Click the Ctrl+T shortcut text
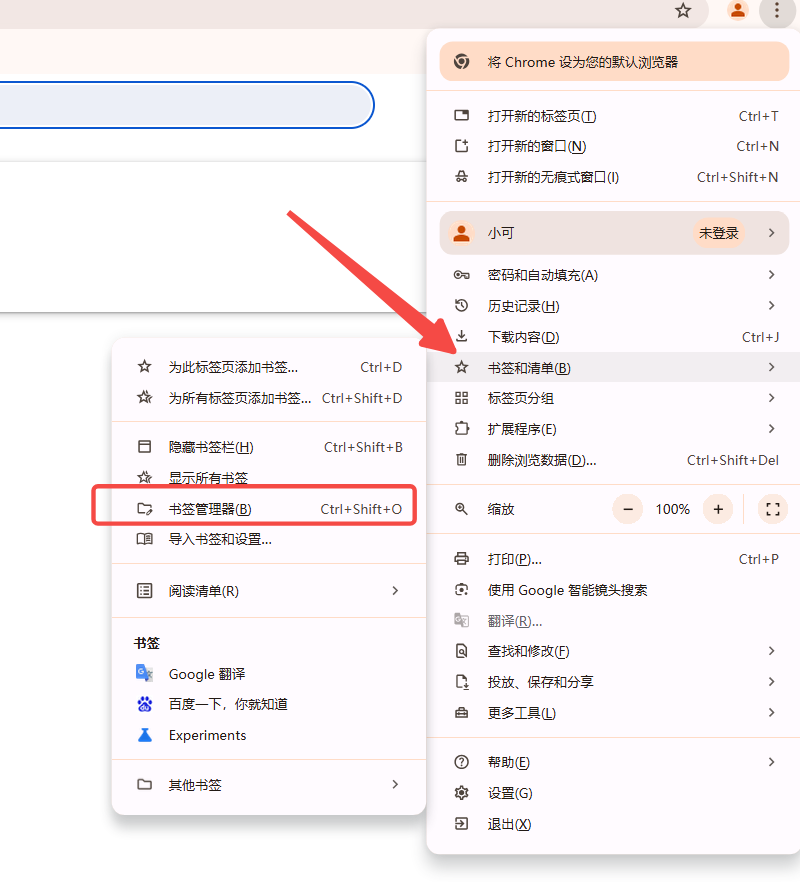This screenshot has width=800, height=882. pyautogui.click(x=758, y=116)
